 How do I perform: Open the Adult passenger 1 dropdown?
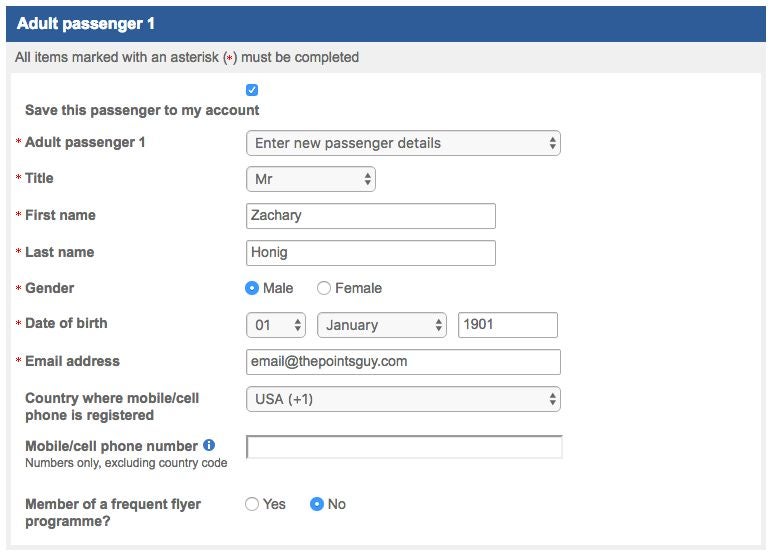click(403, 143)
